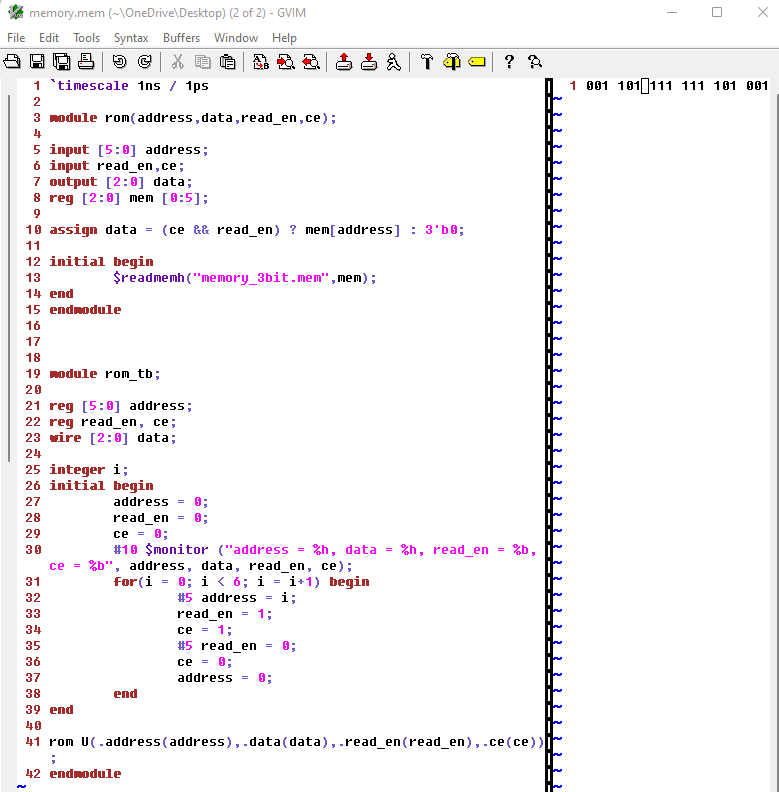Image resolution: width=779 pixels, height=792 pixels.
Task: Open the Buffers menu
Action: click(x=181, y=38)
